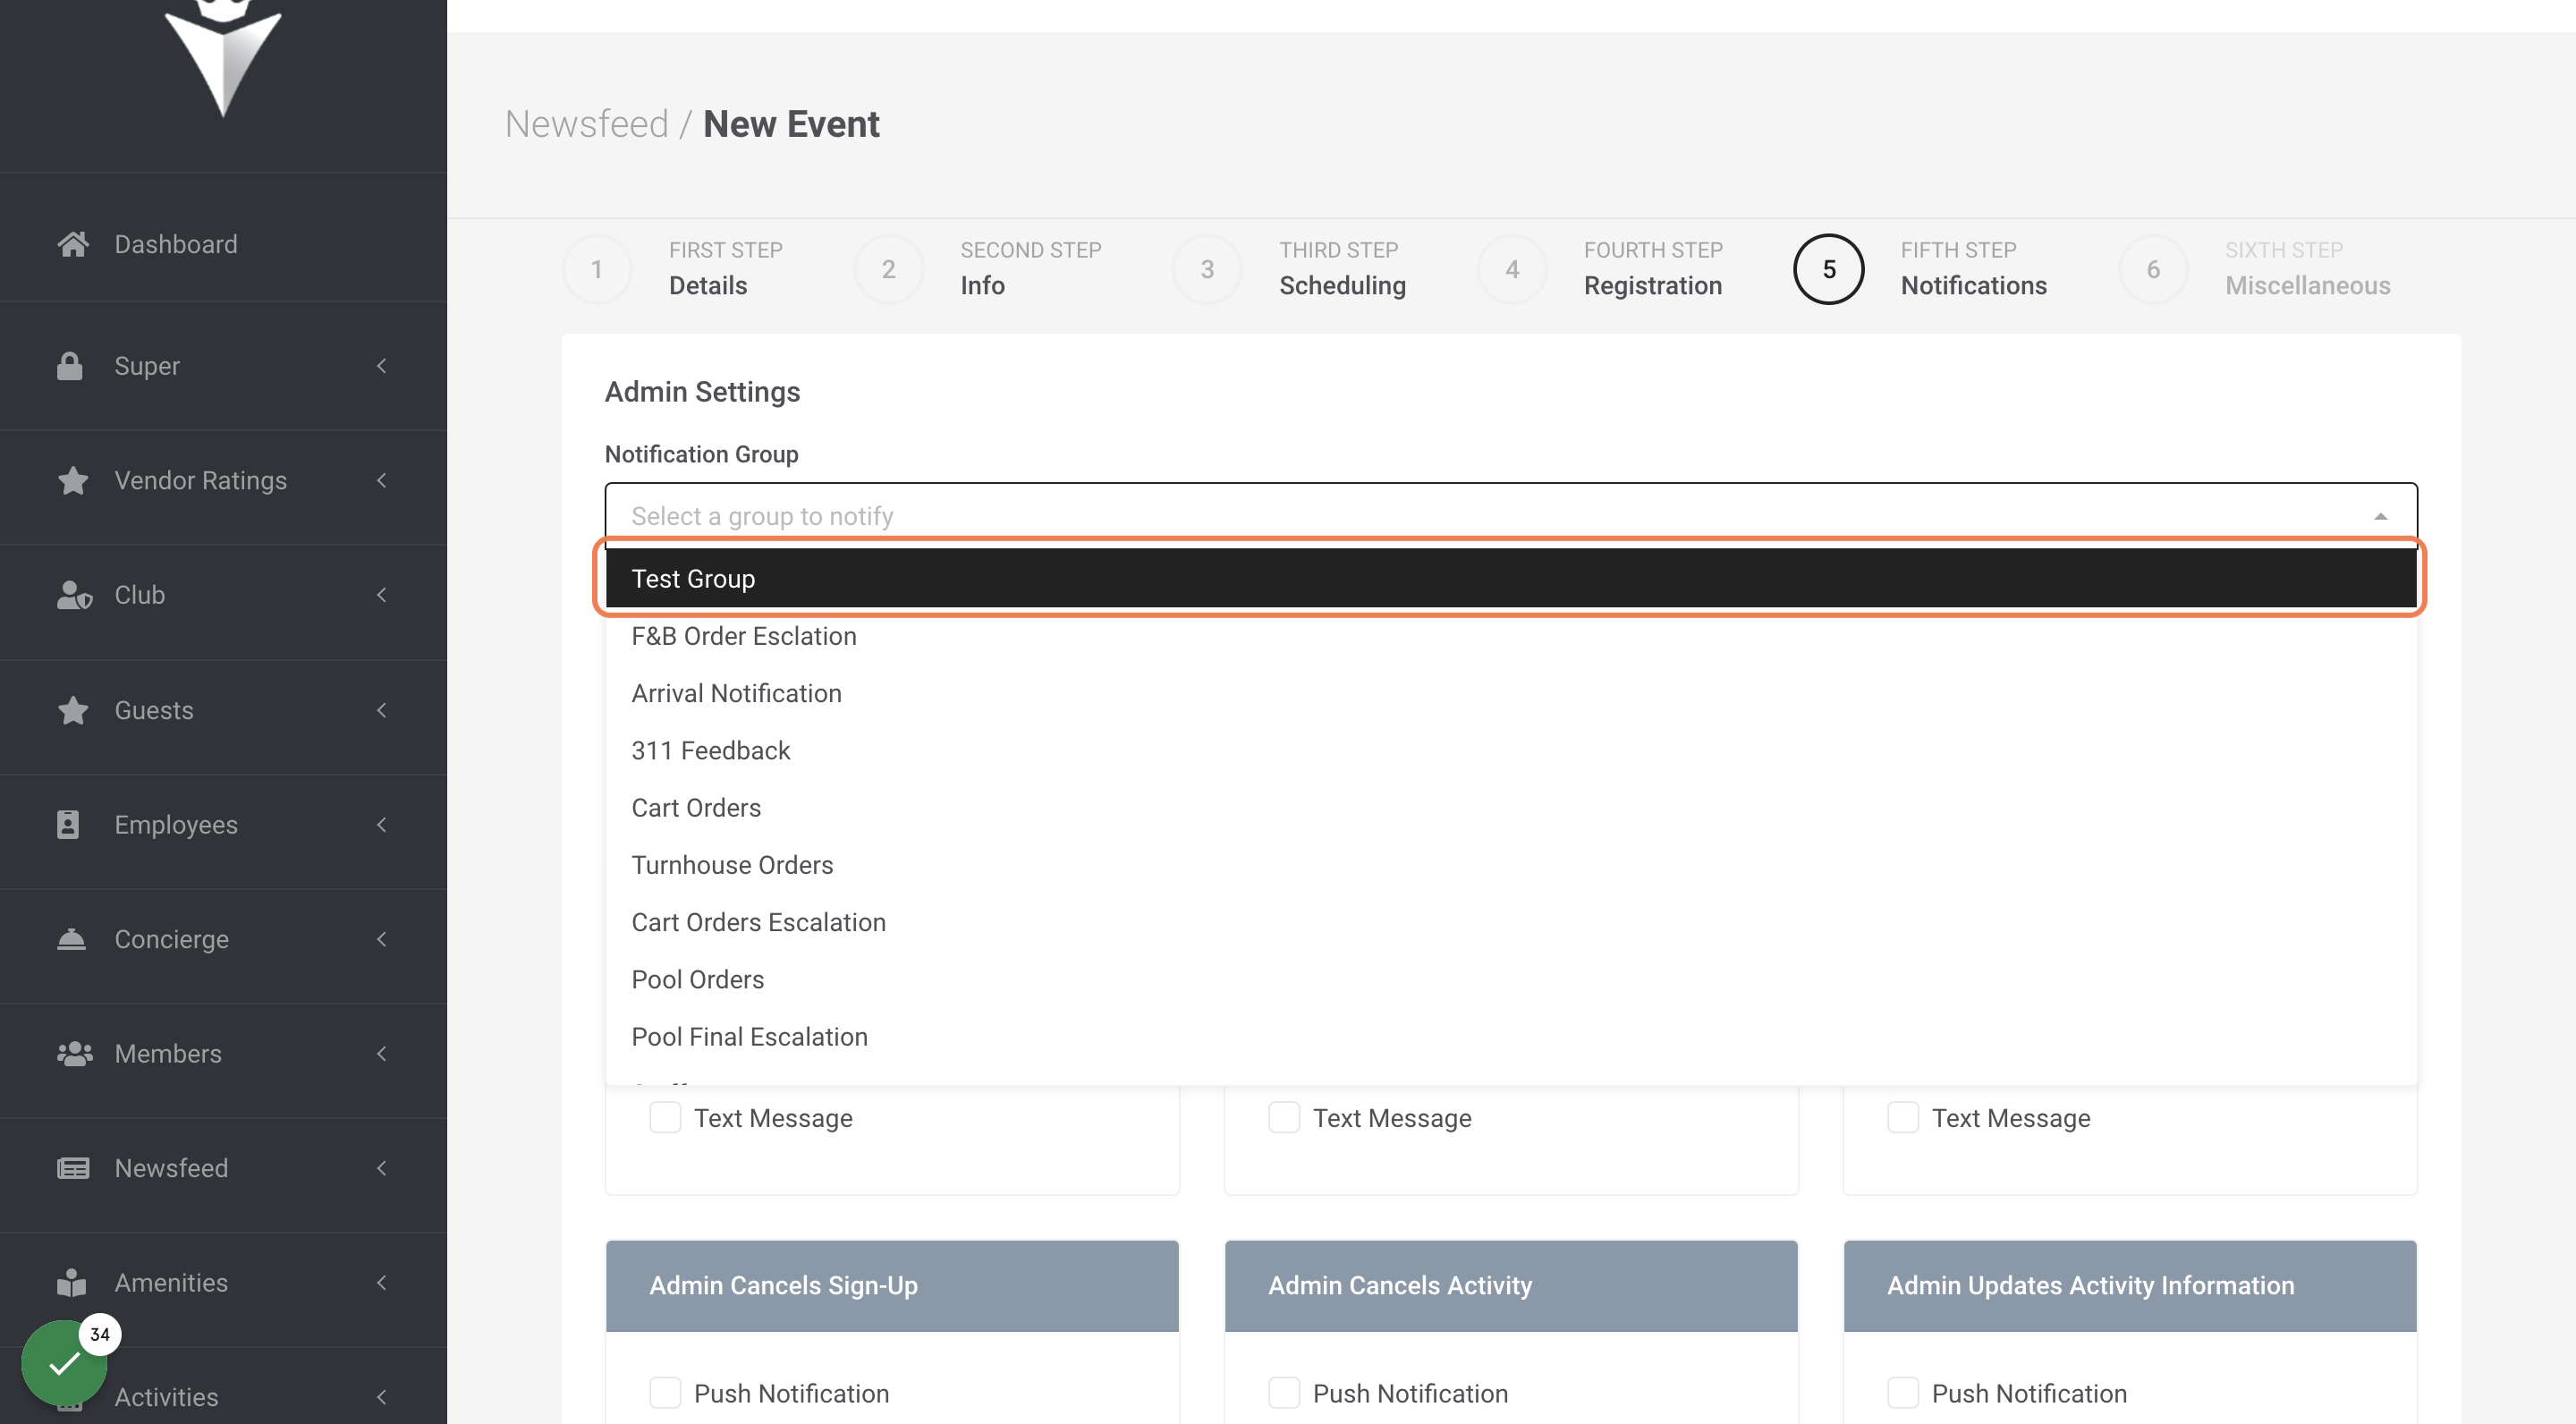Click the Amenities icon in sidebar
Image resolution: width=2576 pixels, height=1424 pixels.
(71, 1283)
